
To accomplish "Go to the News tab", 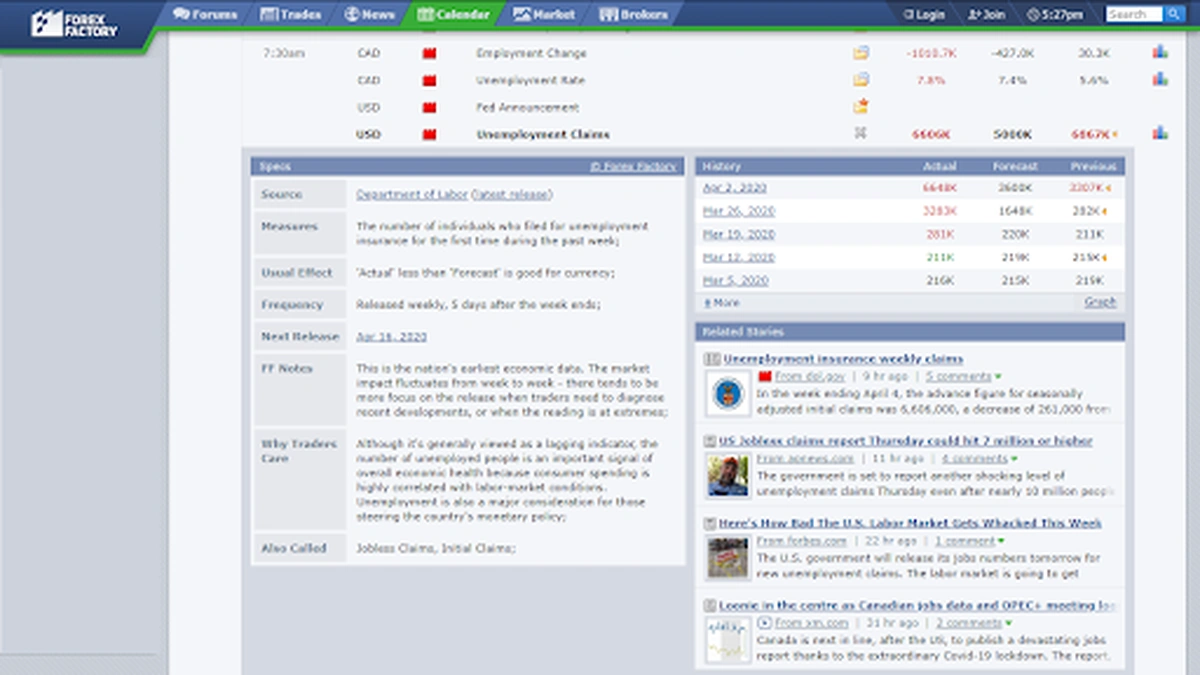I will click(x=369, y=14).
